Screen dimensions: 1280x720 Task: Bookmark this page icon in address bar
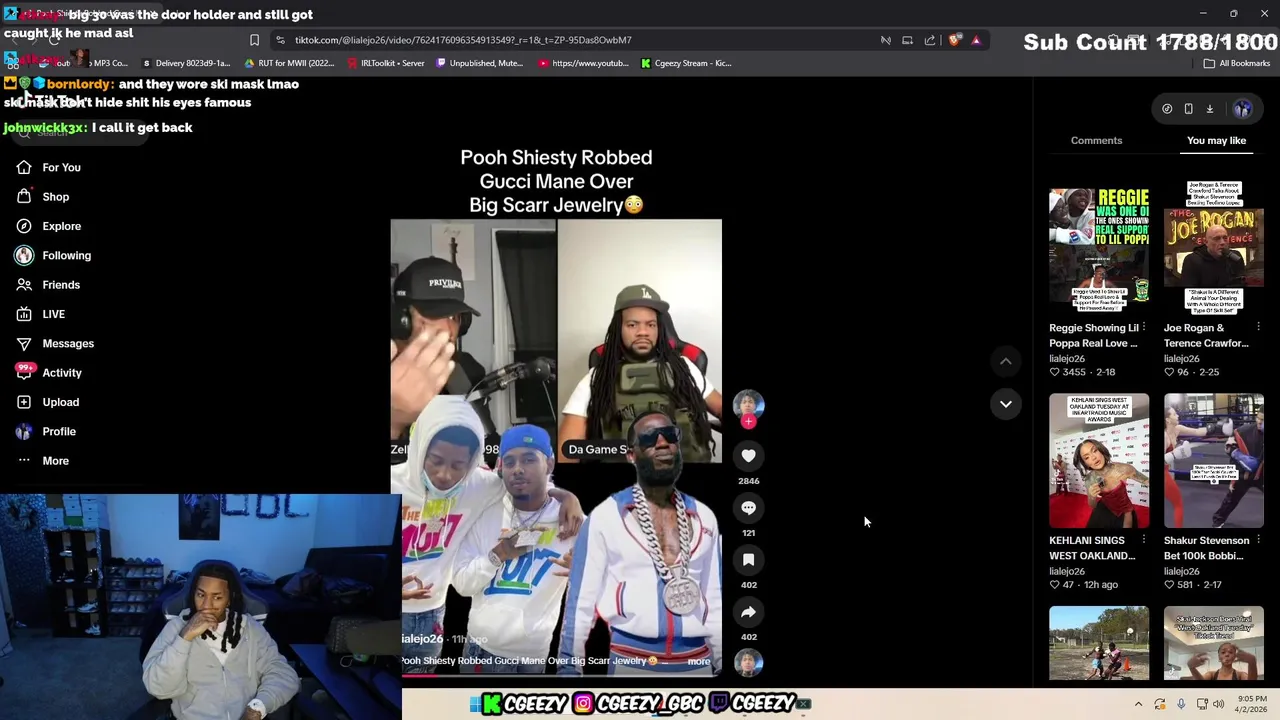pos(254,40)
